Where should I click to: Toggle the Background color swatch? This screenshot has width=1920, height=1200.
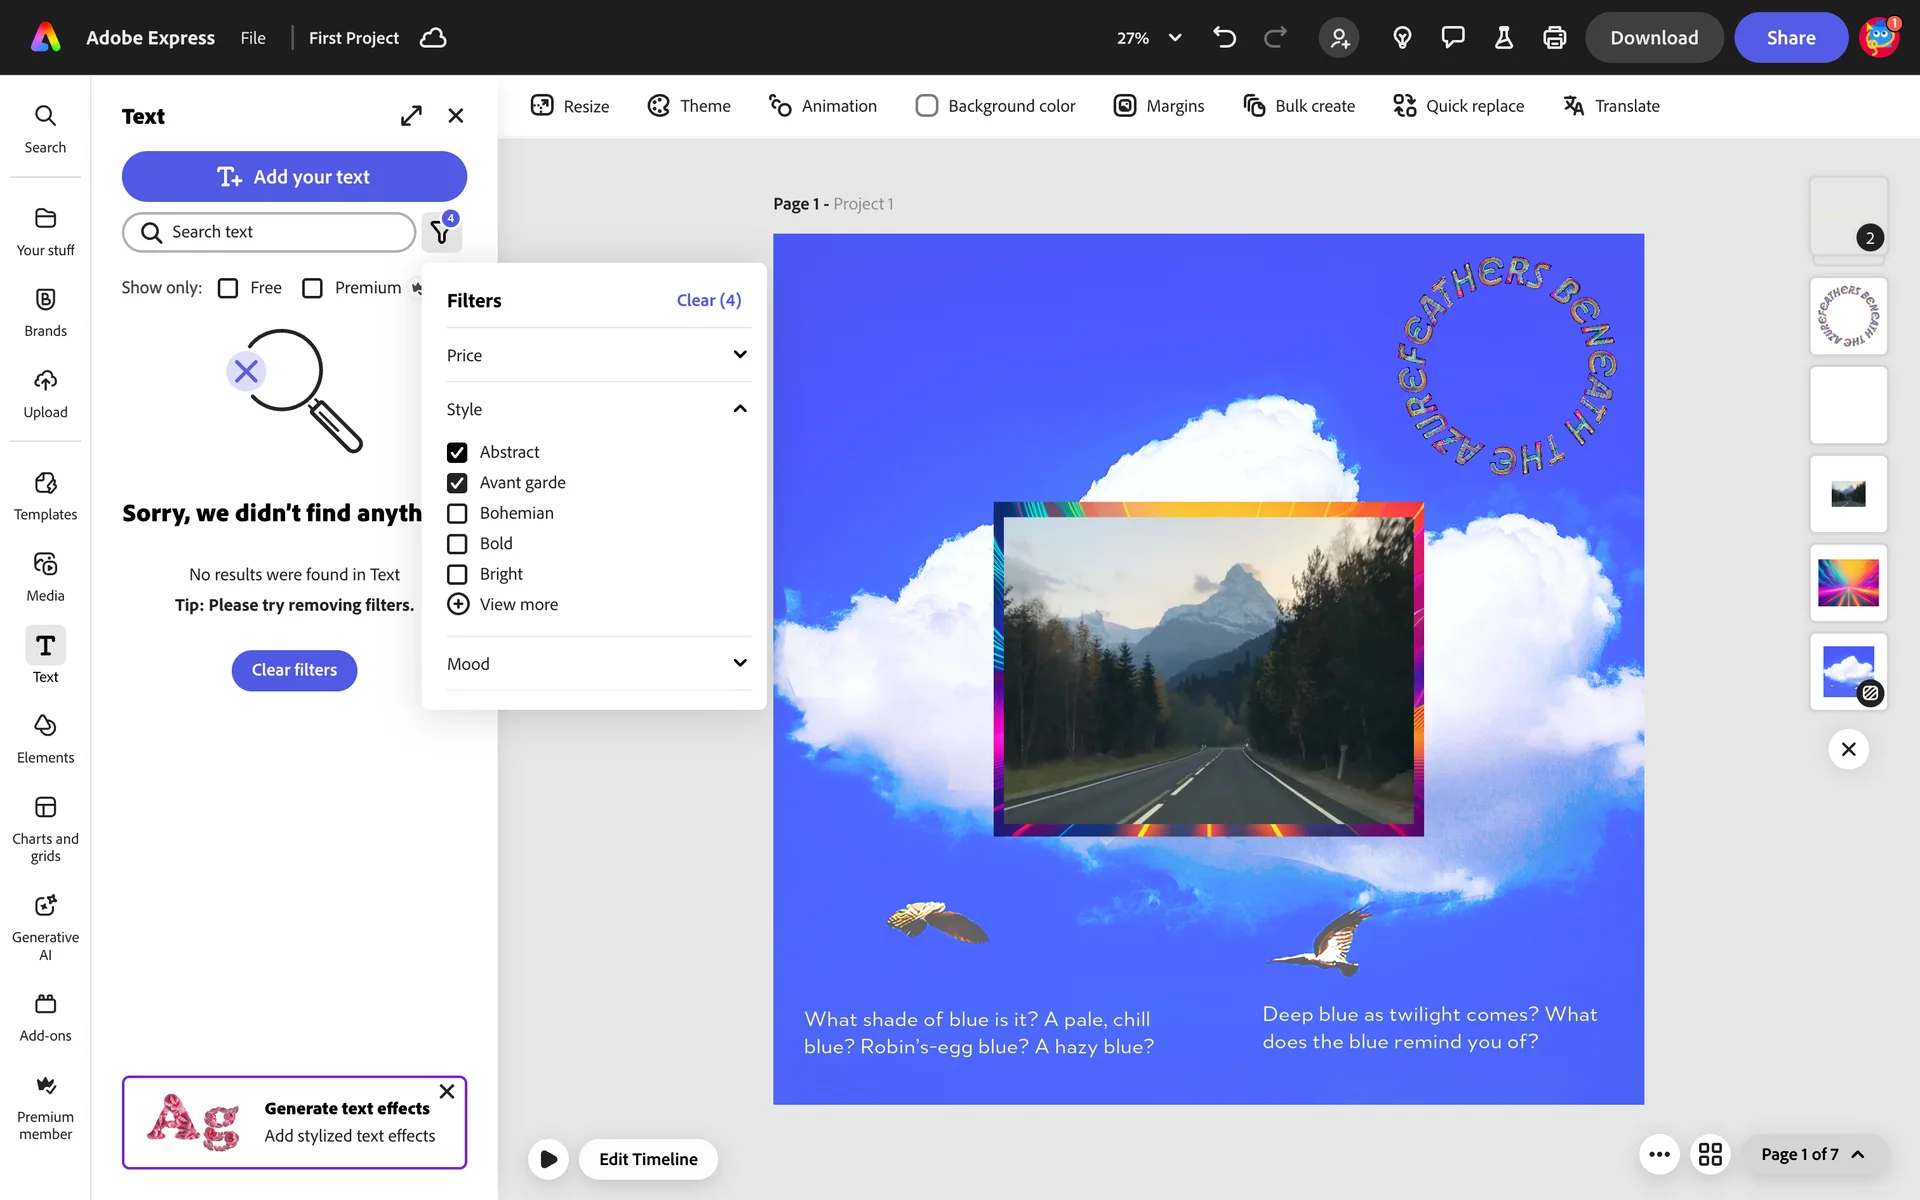(927, 106)
